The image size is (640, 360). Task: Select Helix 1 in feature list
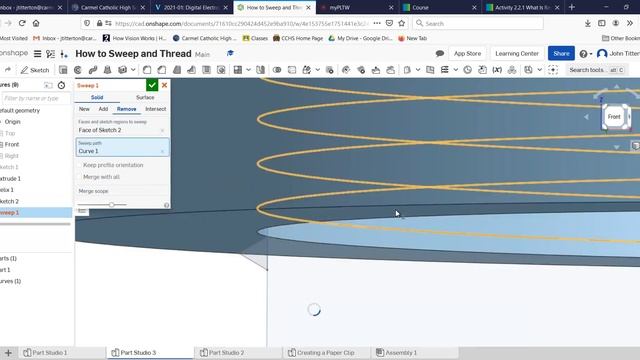[x=7, y=190]
